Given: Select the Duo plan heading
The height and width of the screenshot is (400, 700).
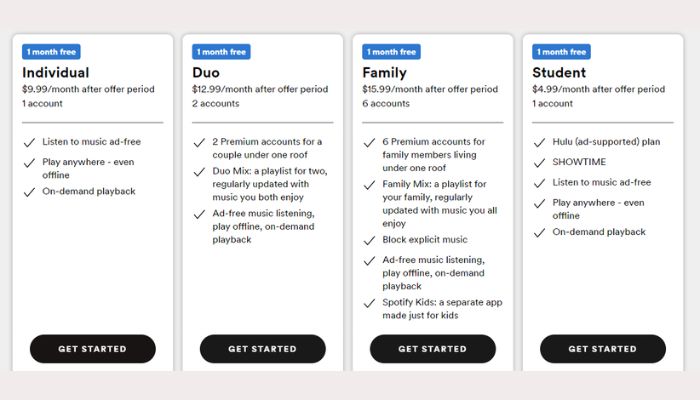Looking at the screenshot, I should pyautogui.click(x=208, y=72).
